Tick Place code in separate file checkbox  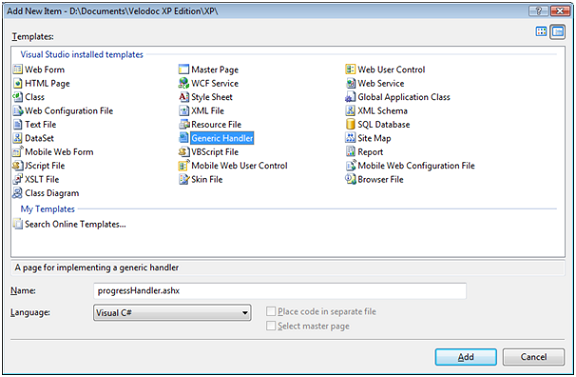click(x=271, y=312)
